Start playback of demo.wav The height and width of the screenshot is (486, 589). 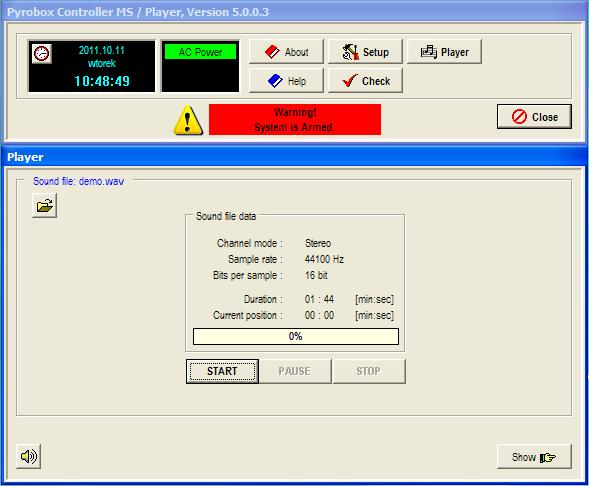(x=222, y=371)
